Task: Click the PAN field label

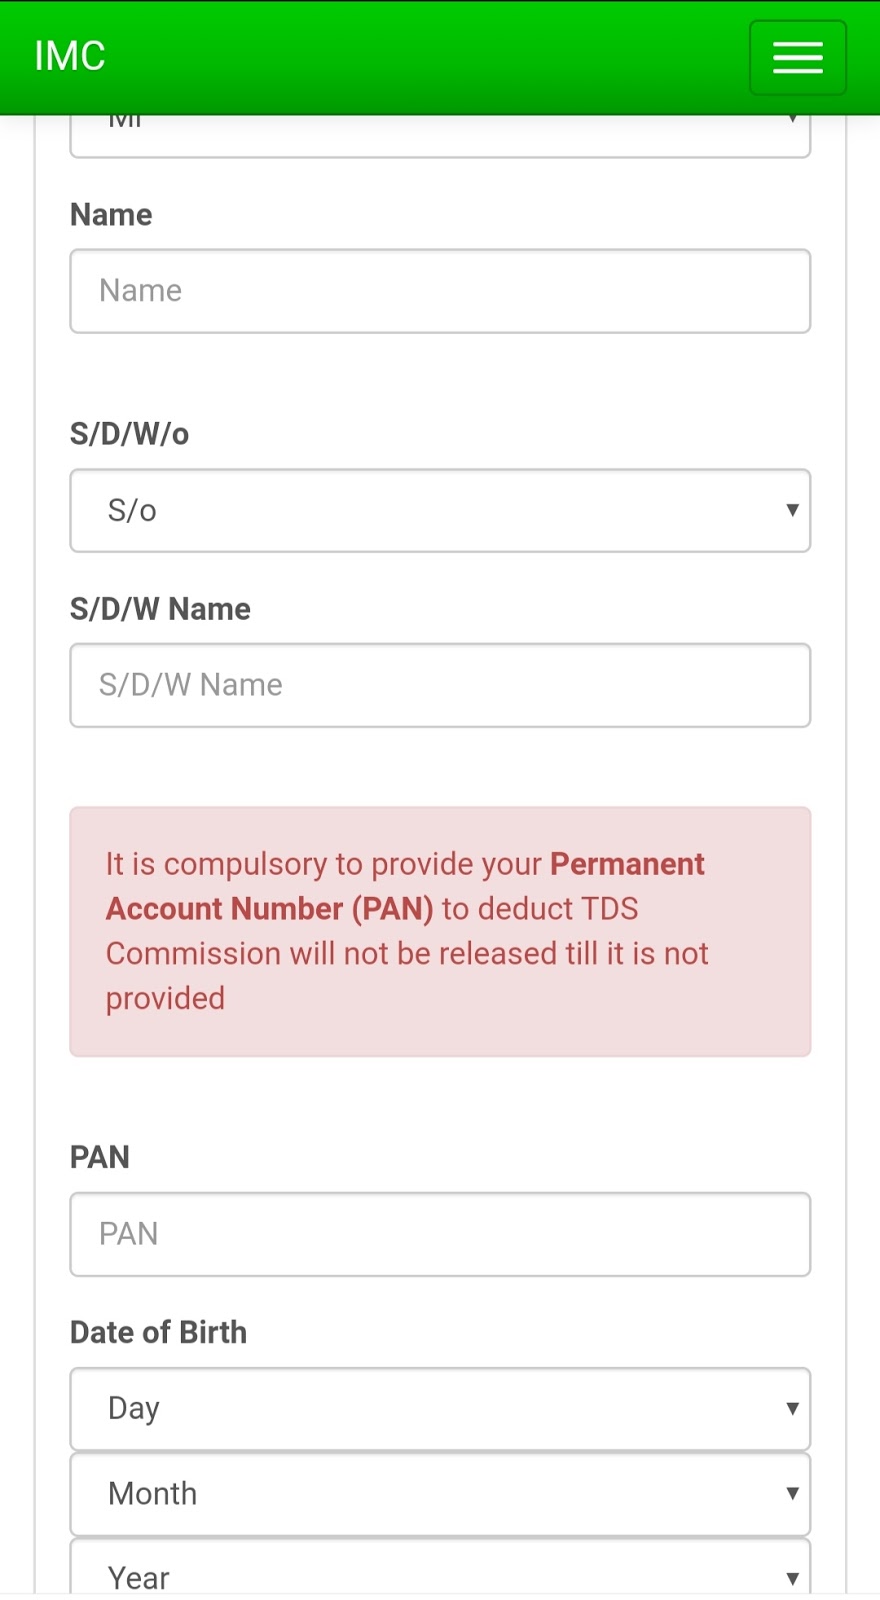Action: point(100,1157)
